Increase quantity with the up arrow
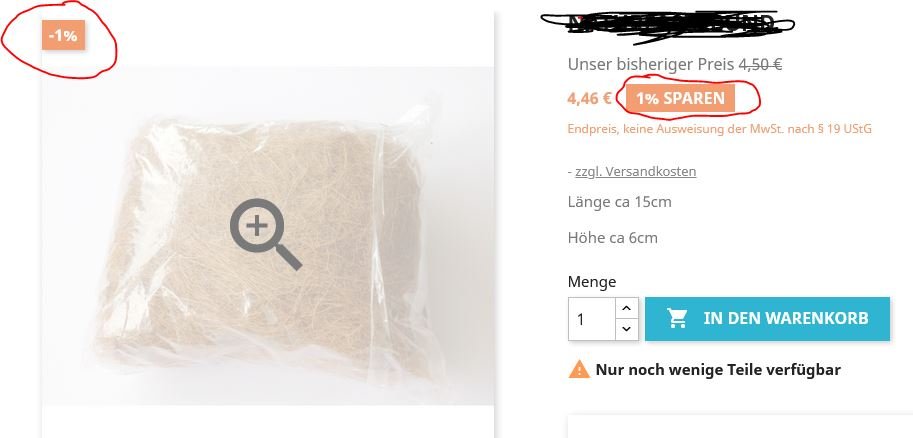Image resolution: width=913 pixels, height=438 pixels. pyautogui.click(x=626, y=308)
